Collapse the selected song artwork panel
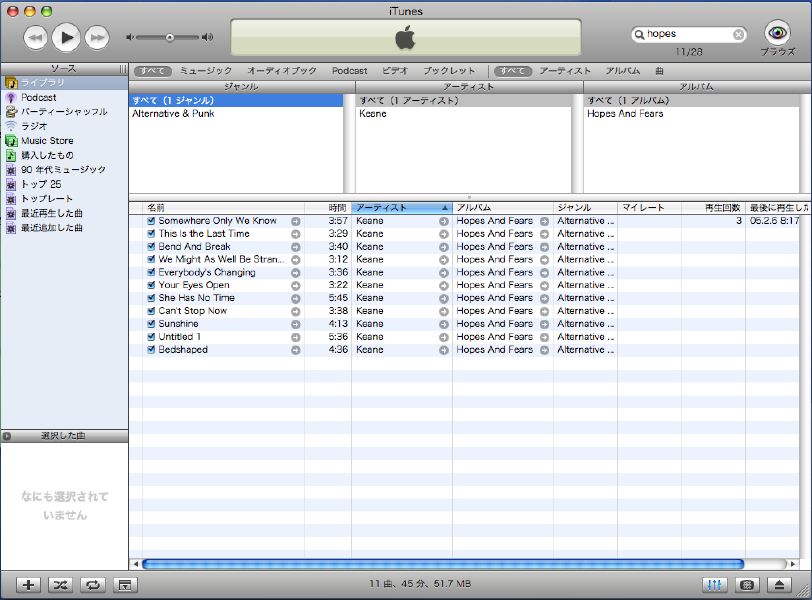The width and height of the screenshot is (812, 600). pos(7,437)
